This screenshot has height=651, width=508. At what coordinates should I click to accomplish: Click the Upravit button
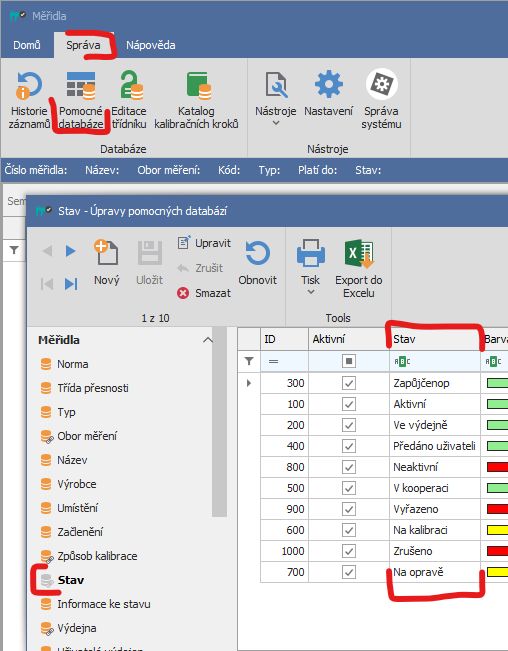coord(204,243)
